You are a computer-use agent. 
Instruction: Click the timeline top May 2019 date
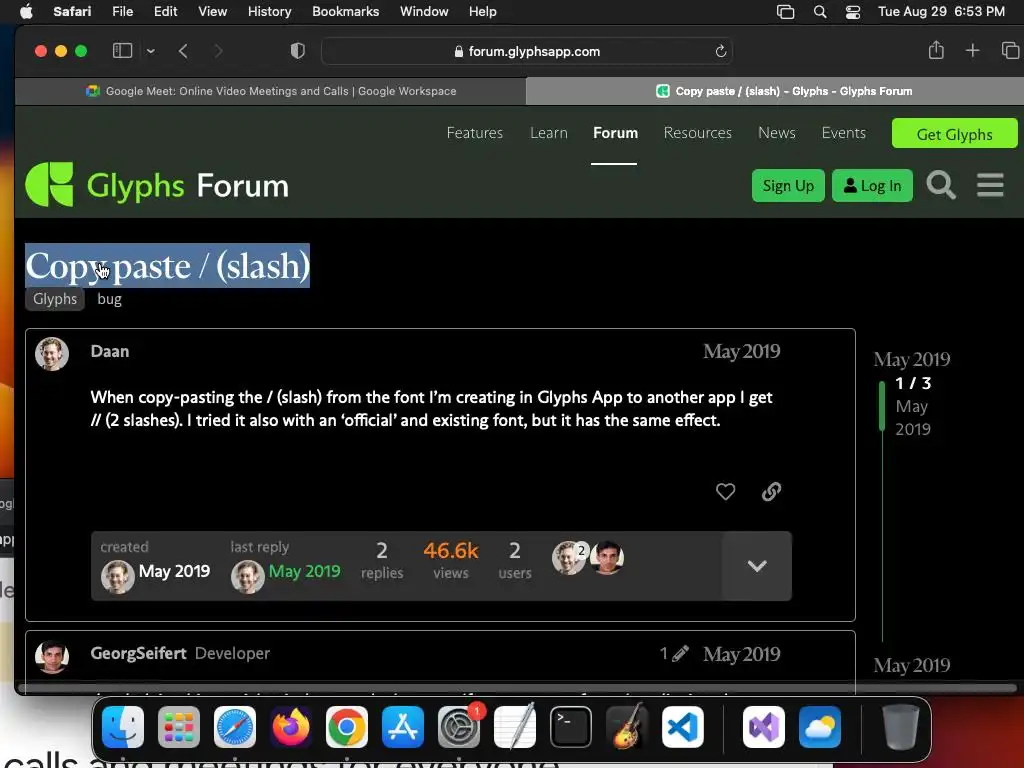click(x=912, y=359)
